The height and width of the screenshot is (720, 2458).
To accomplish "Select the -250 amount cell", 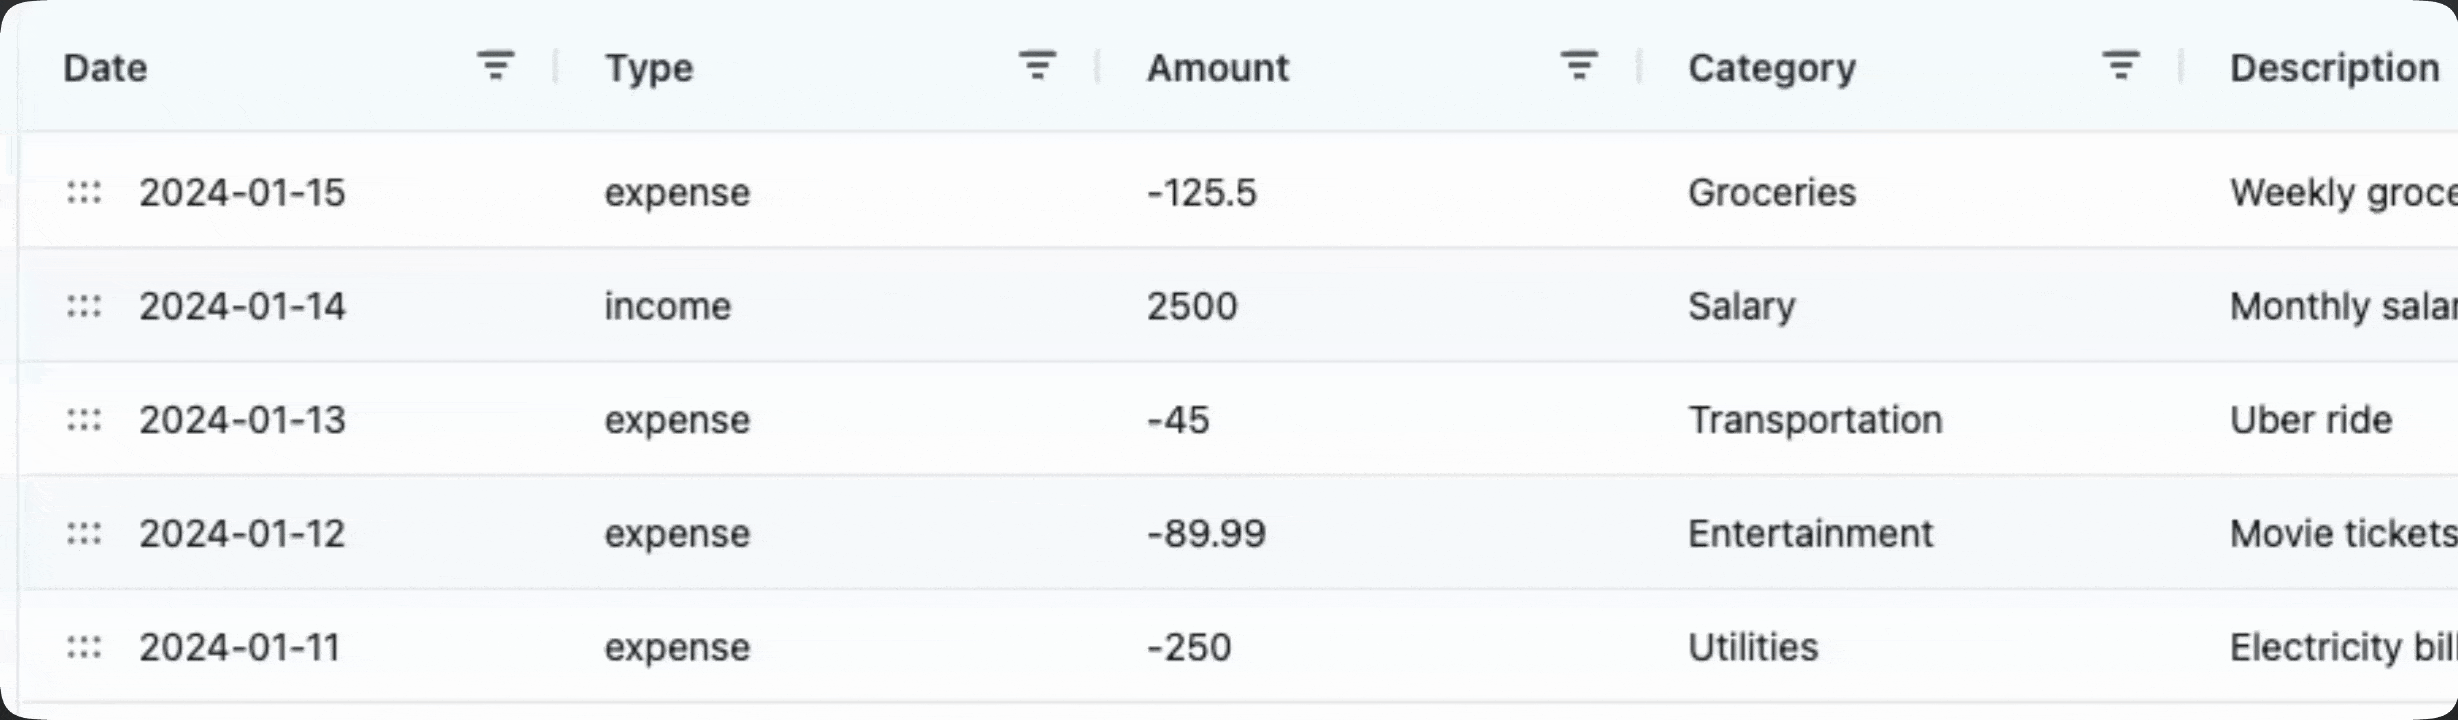I will [x=1189, y=648].
